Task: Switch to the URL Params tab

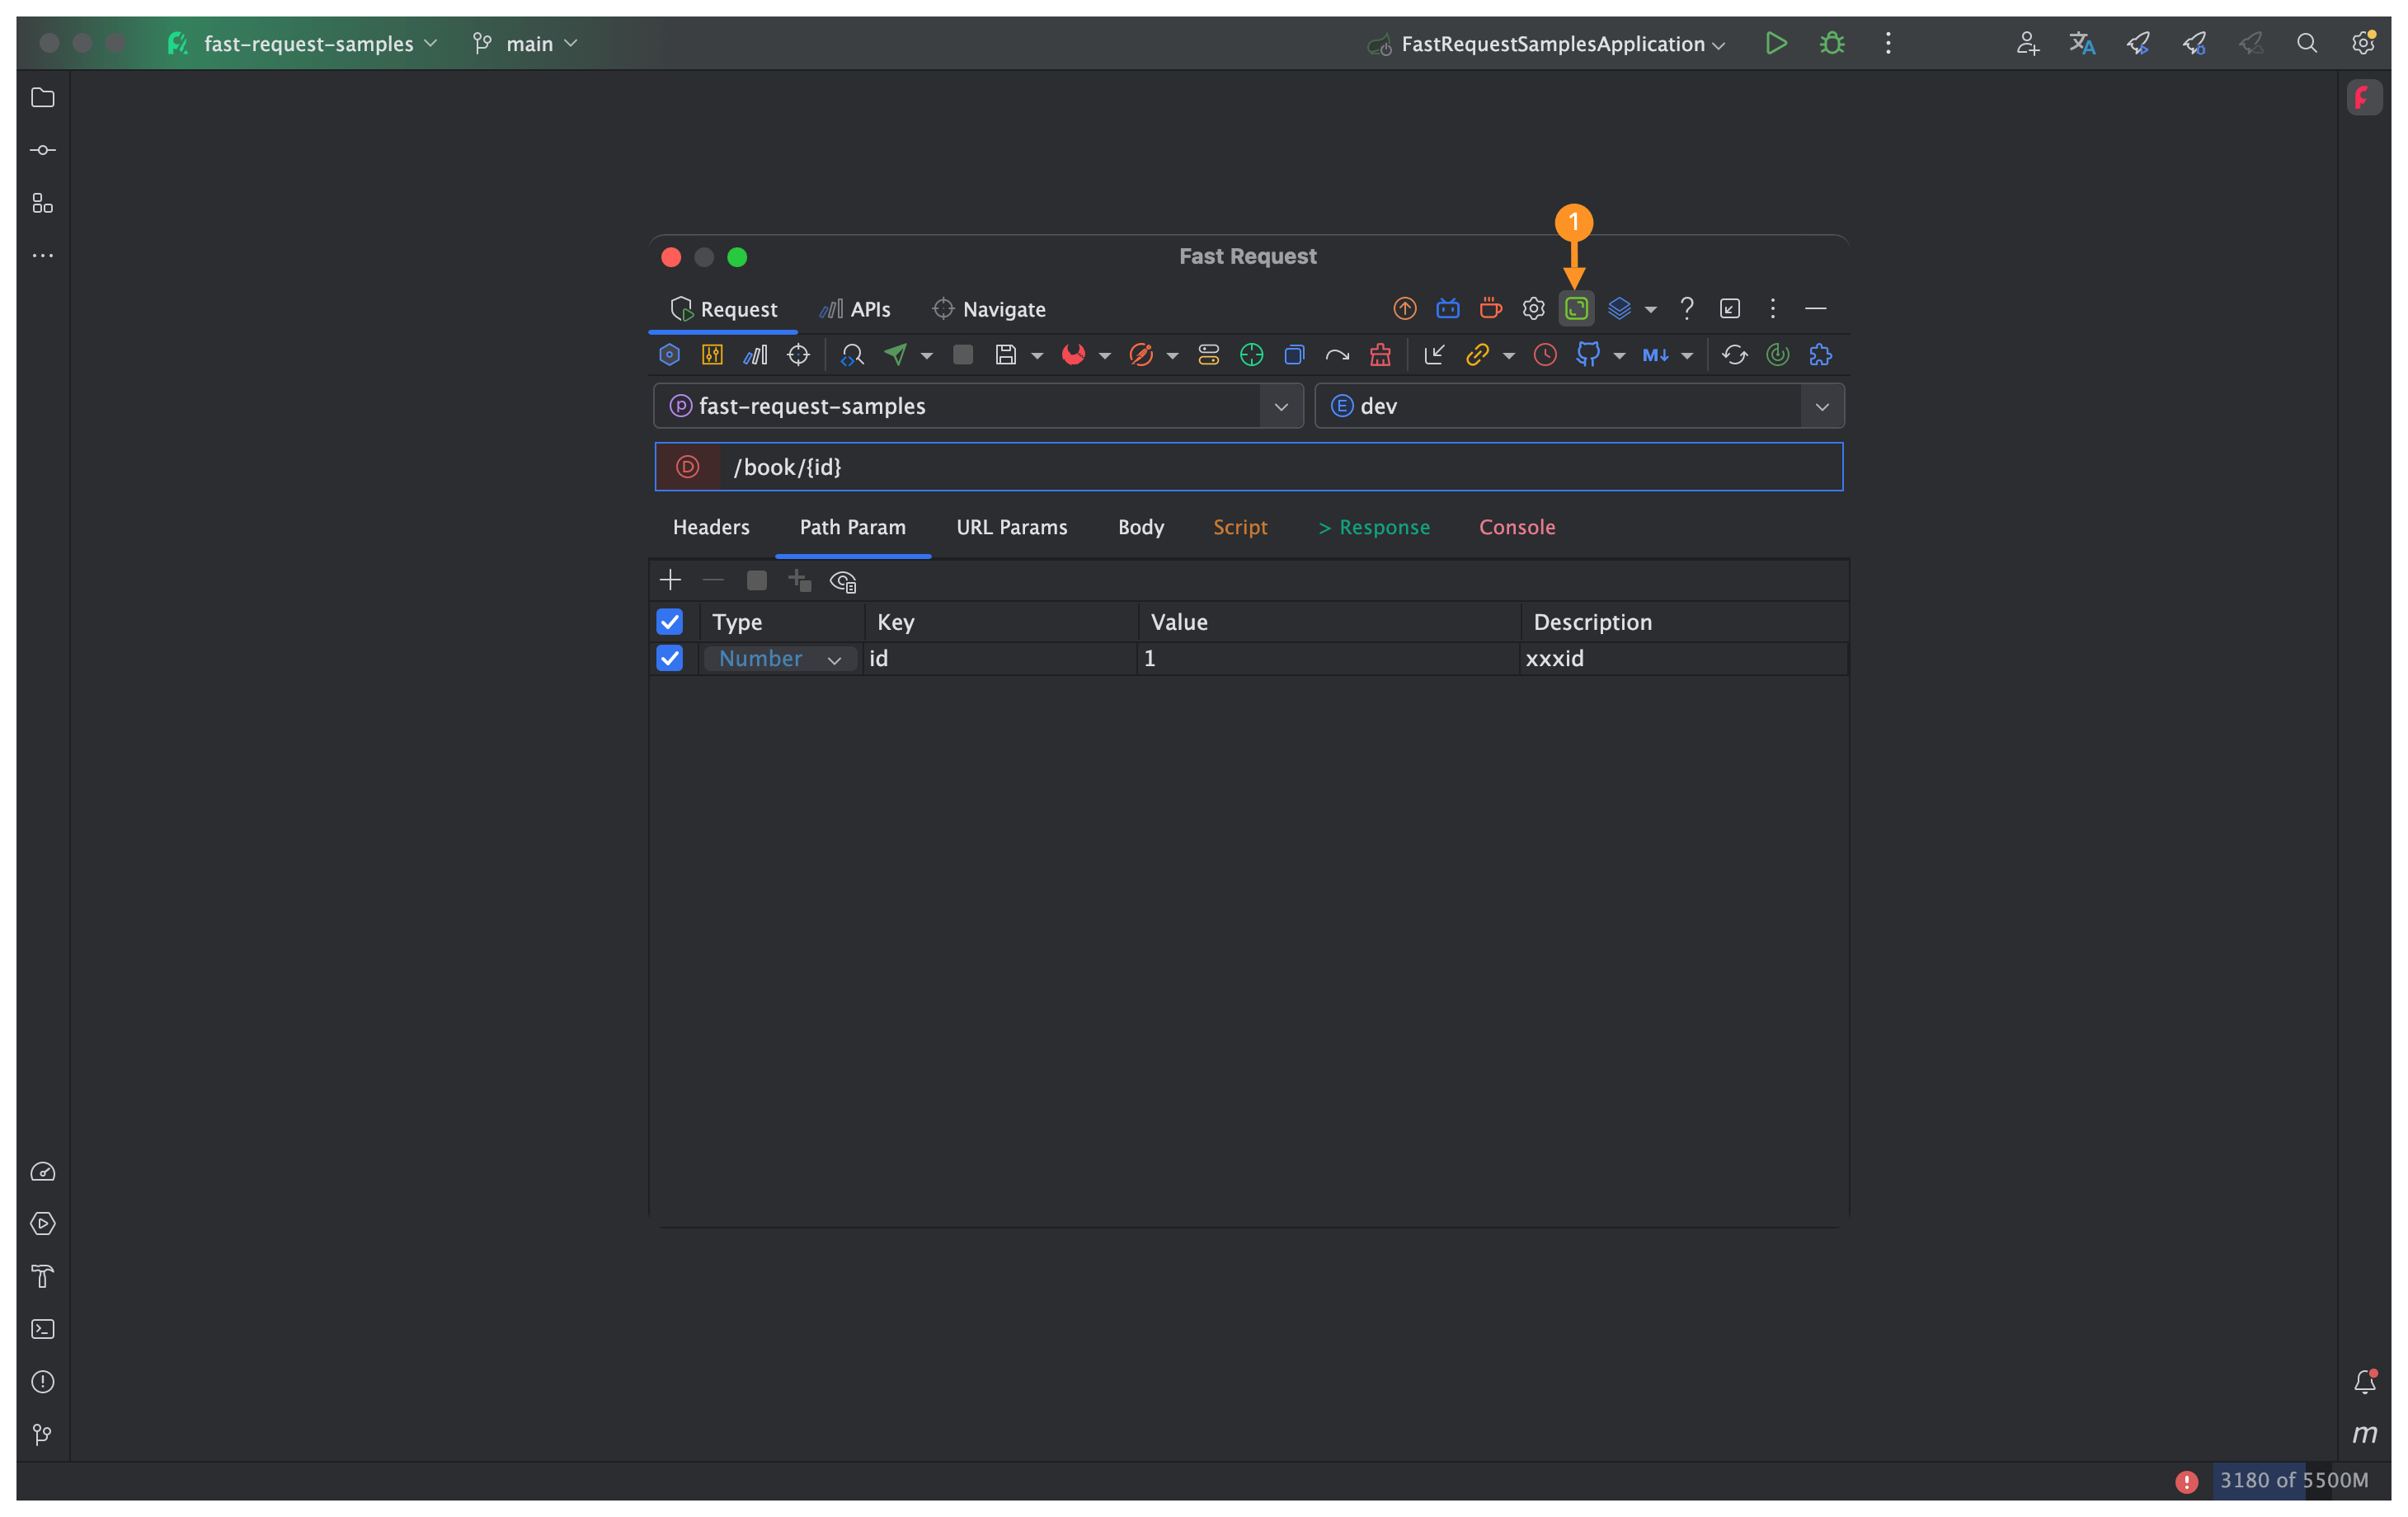Action: coord(1011,527)
